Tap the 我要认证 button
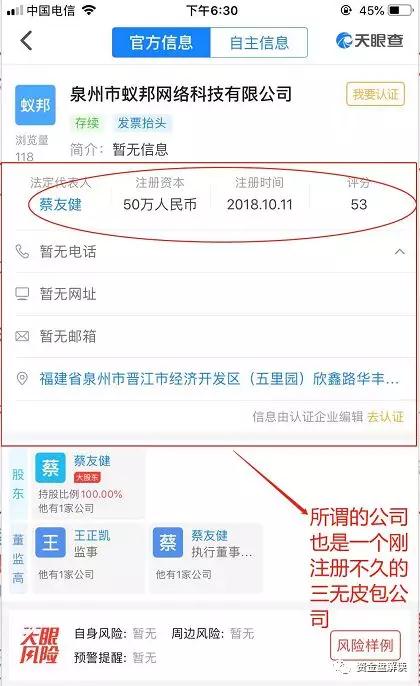The width and height of the screenshot is (420, 686). point(375,94)
